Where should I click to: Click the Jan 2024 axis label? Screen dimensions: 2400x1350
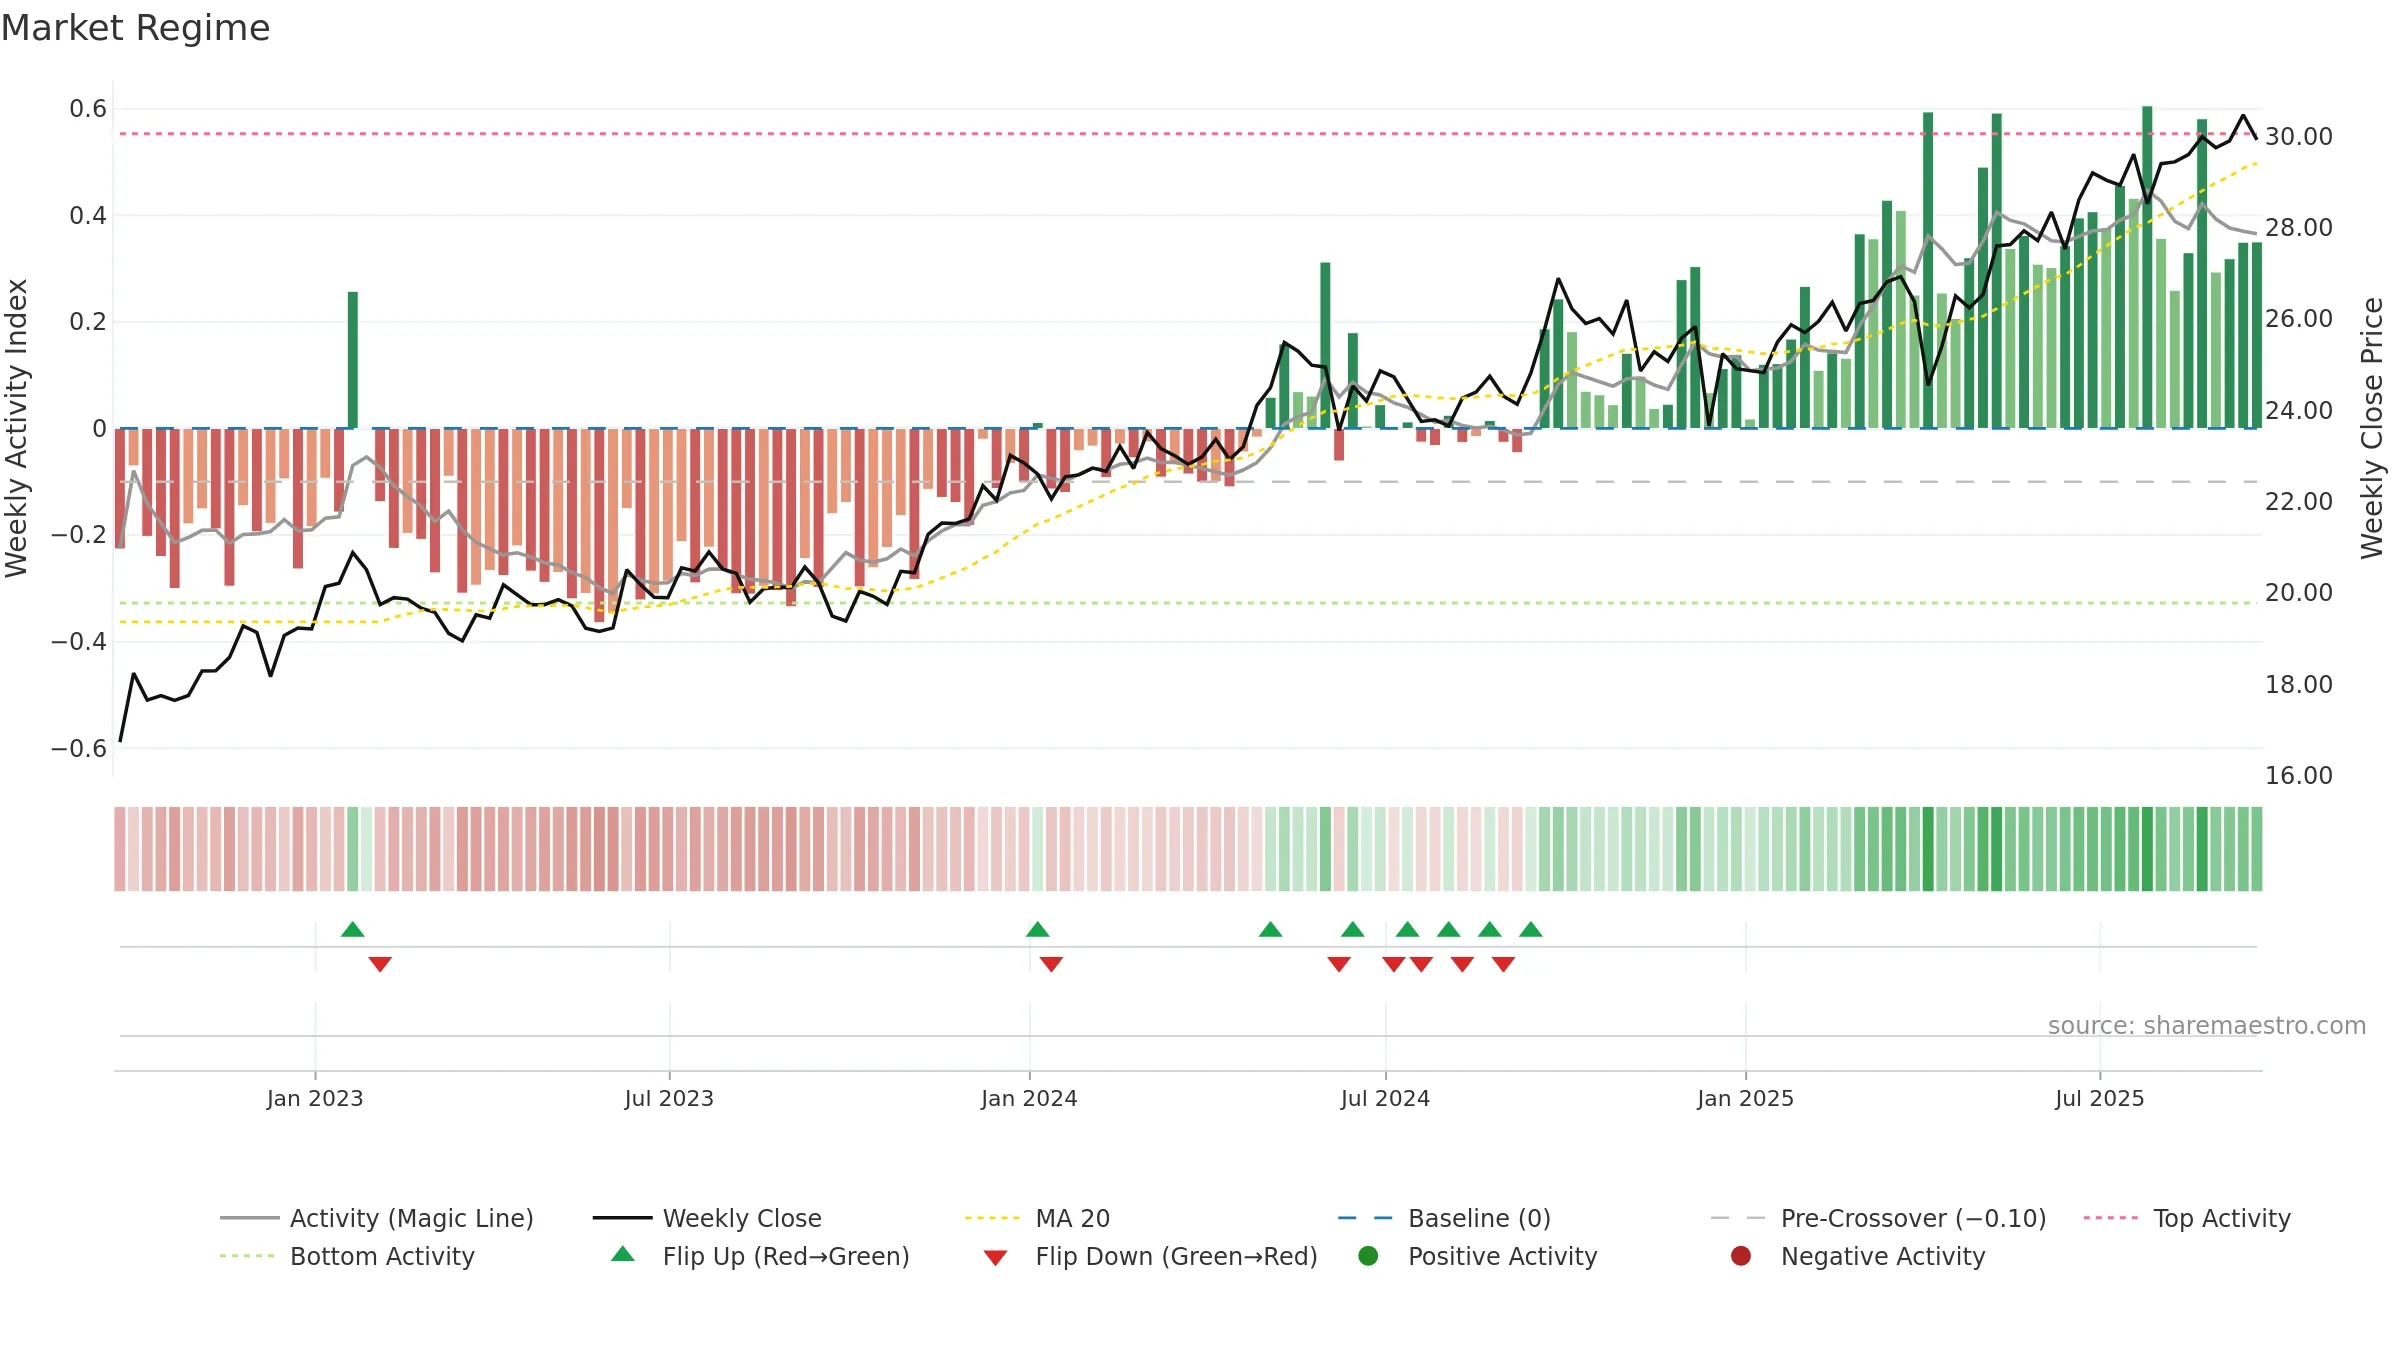pyautogui.click(x=1029, y=1098)
